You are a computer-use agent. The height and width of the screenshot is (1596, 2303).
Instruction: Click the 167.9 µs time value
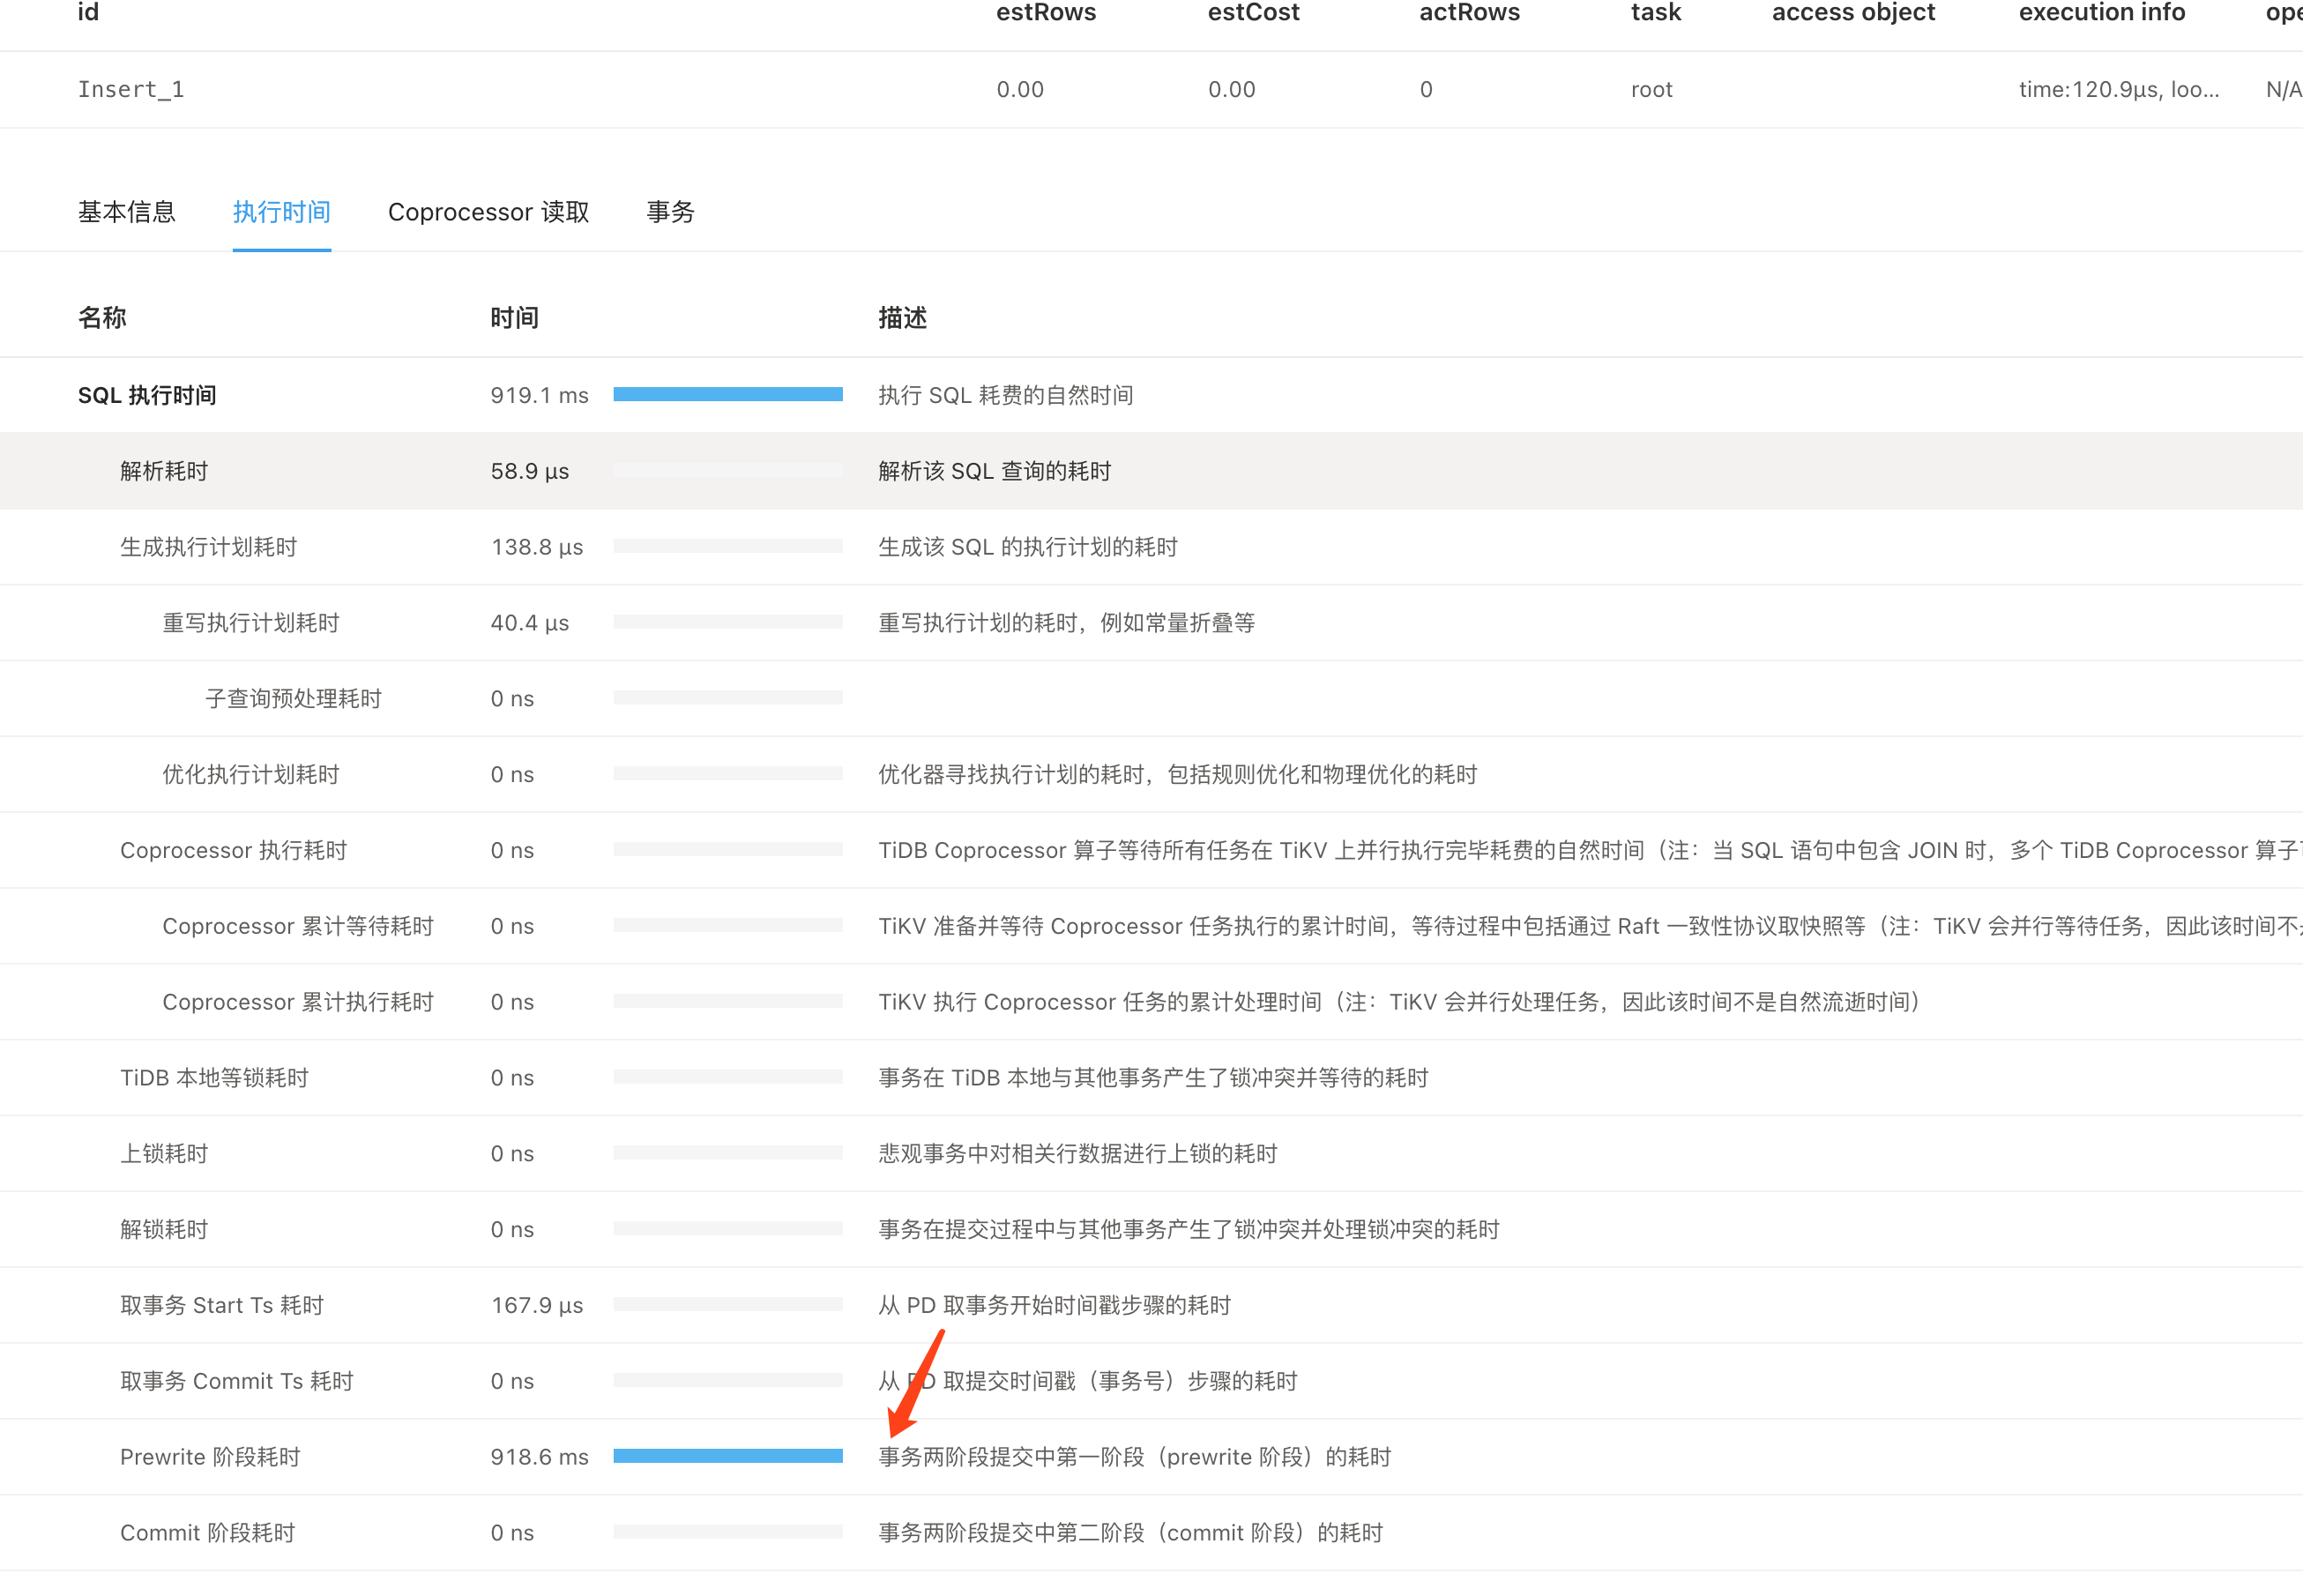(537, 1305)
